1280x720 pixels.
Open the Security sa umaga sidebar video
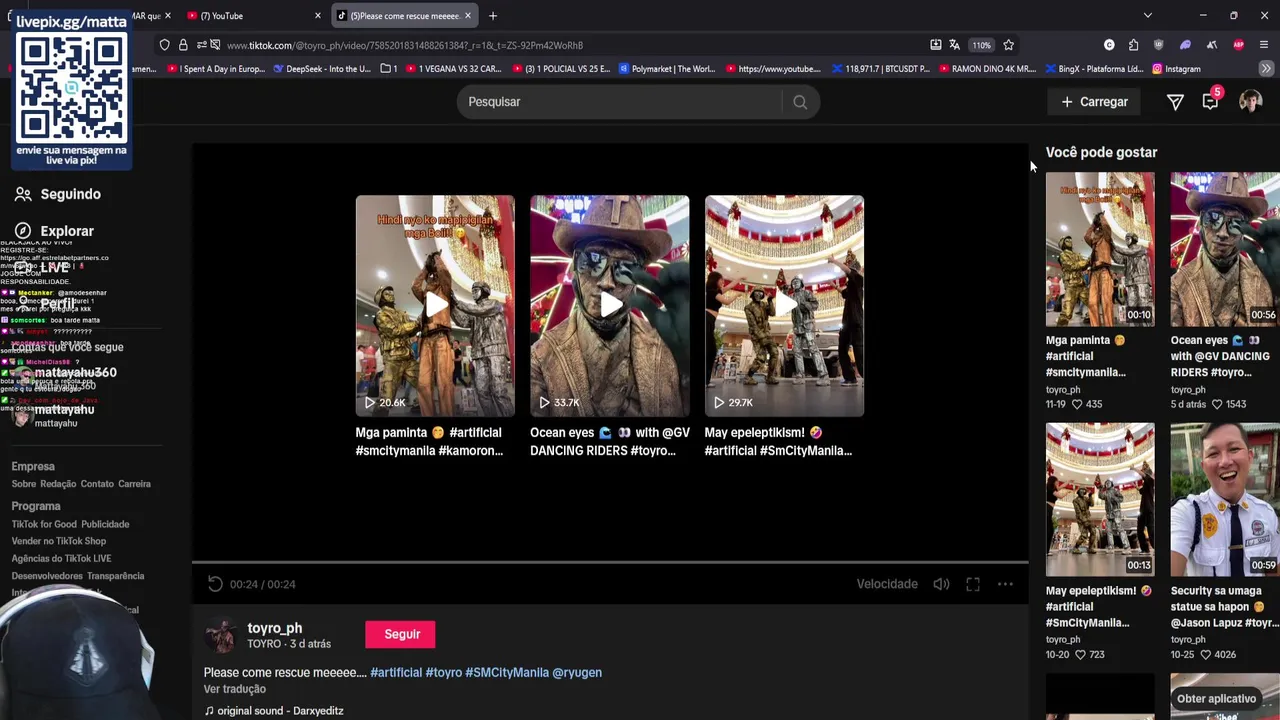pos(1225,500)
